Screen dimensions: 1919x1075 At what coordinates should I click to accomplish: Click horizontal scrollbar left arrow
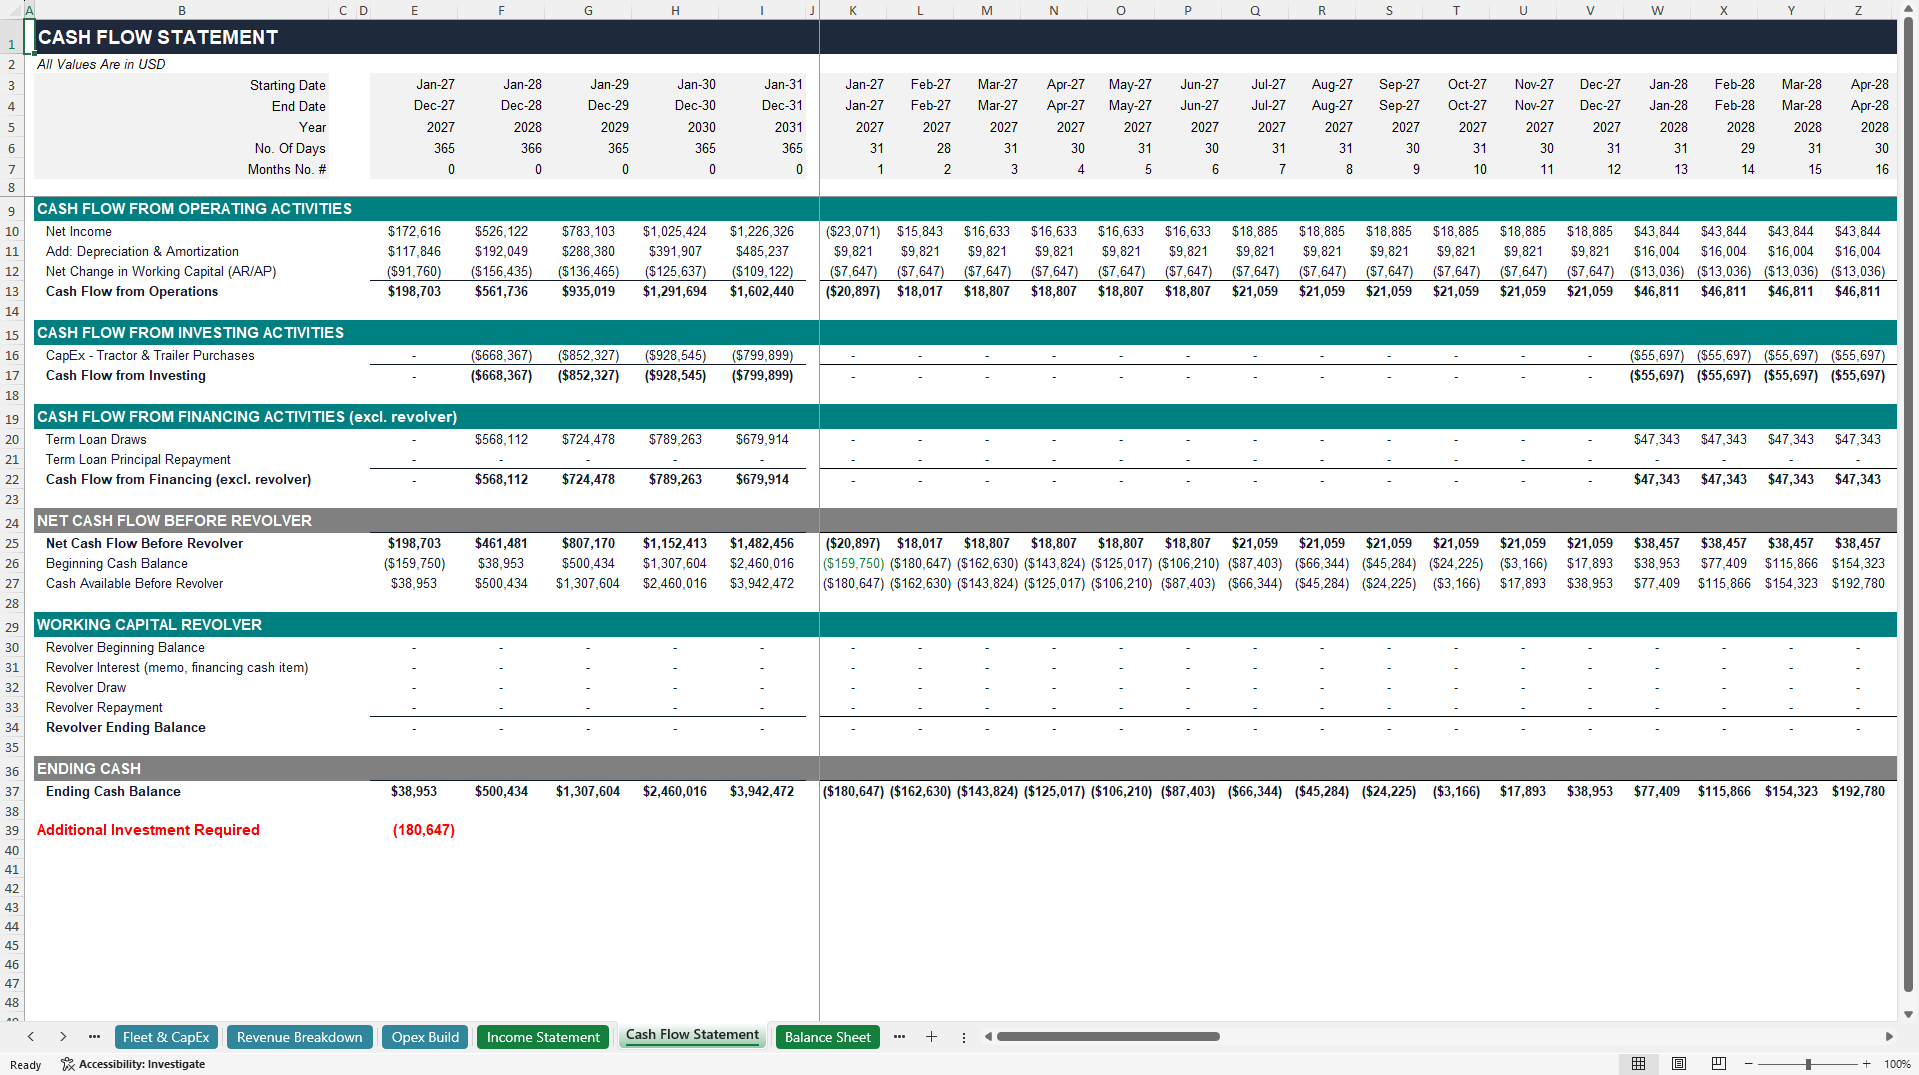point(988,1037)
